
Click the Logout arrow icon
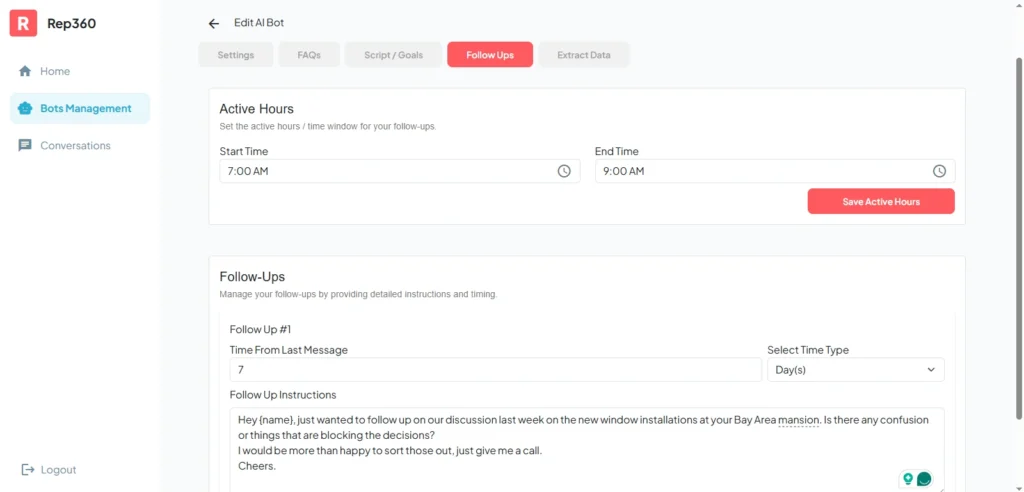(x=28, y=470)
